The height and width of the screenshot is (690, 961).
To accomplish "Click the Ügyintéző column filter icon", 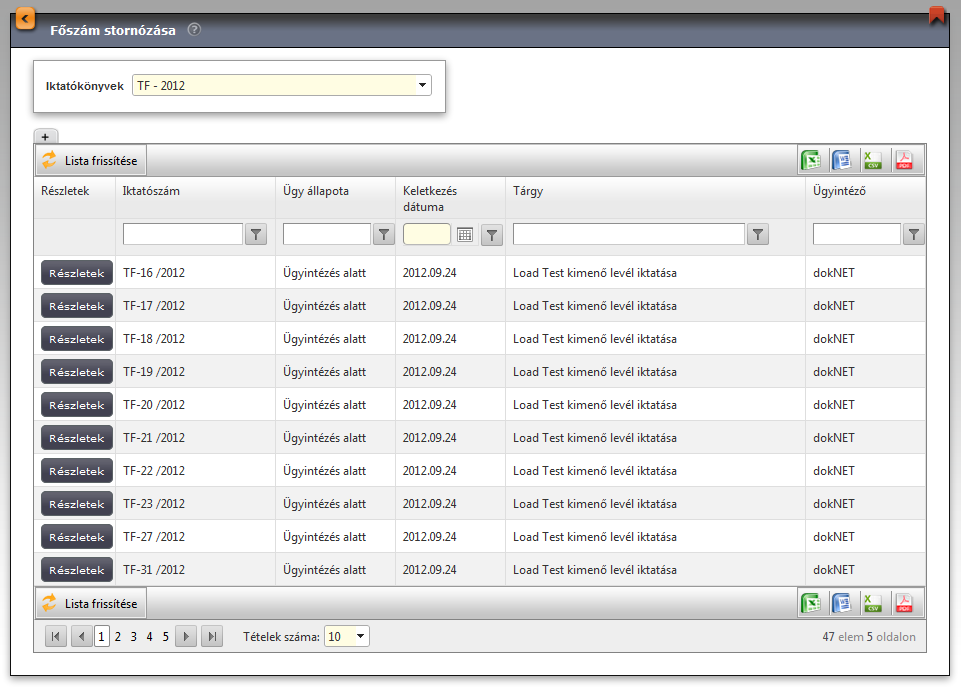I will (x=914, y=234).
